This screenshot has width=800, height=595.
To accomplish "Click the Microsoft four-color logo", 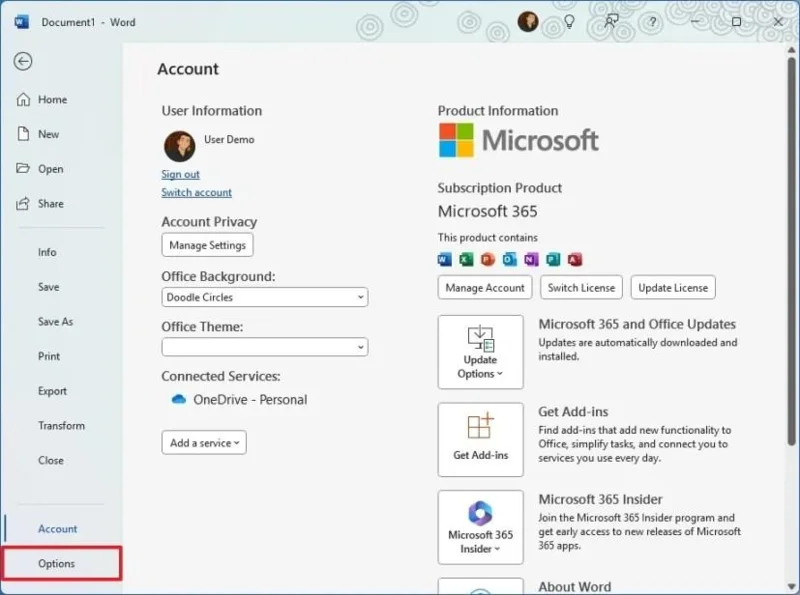I will 456,140.
